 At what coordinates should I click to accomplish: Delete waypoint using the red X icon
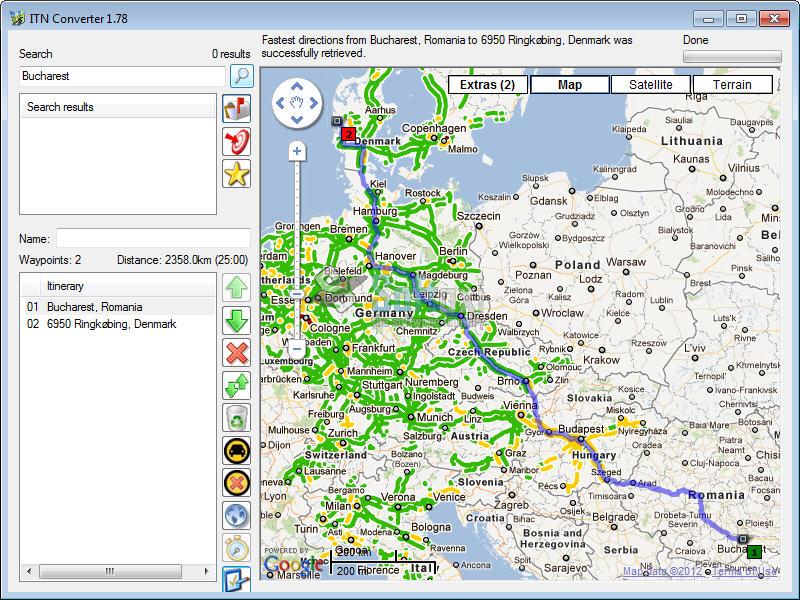[237, 353]
